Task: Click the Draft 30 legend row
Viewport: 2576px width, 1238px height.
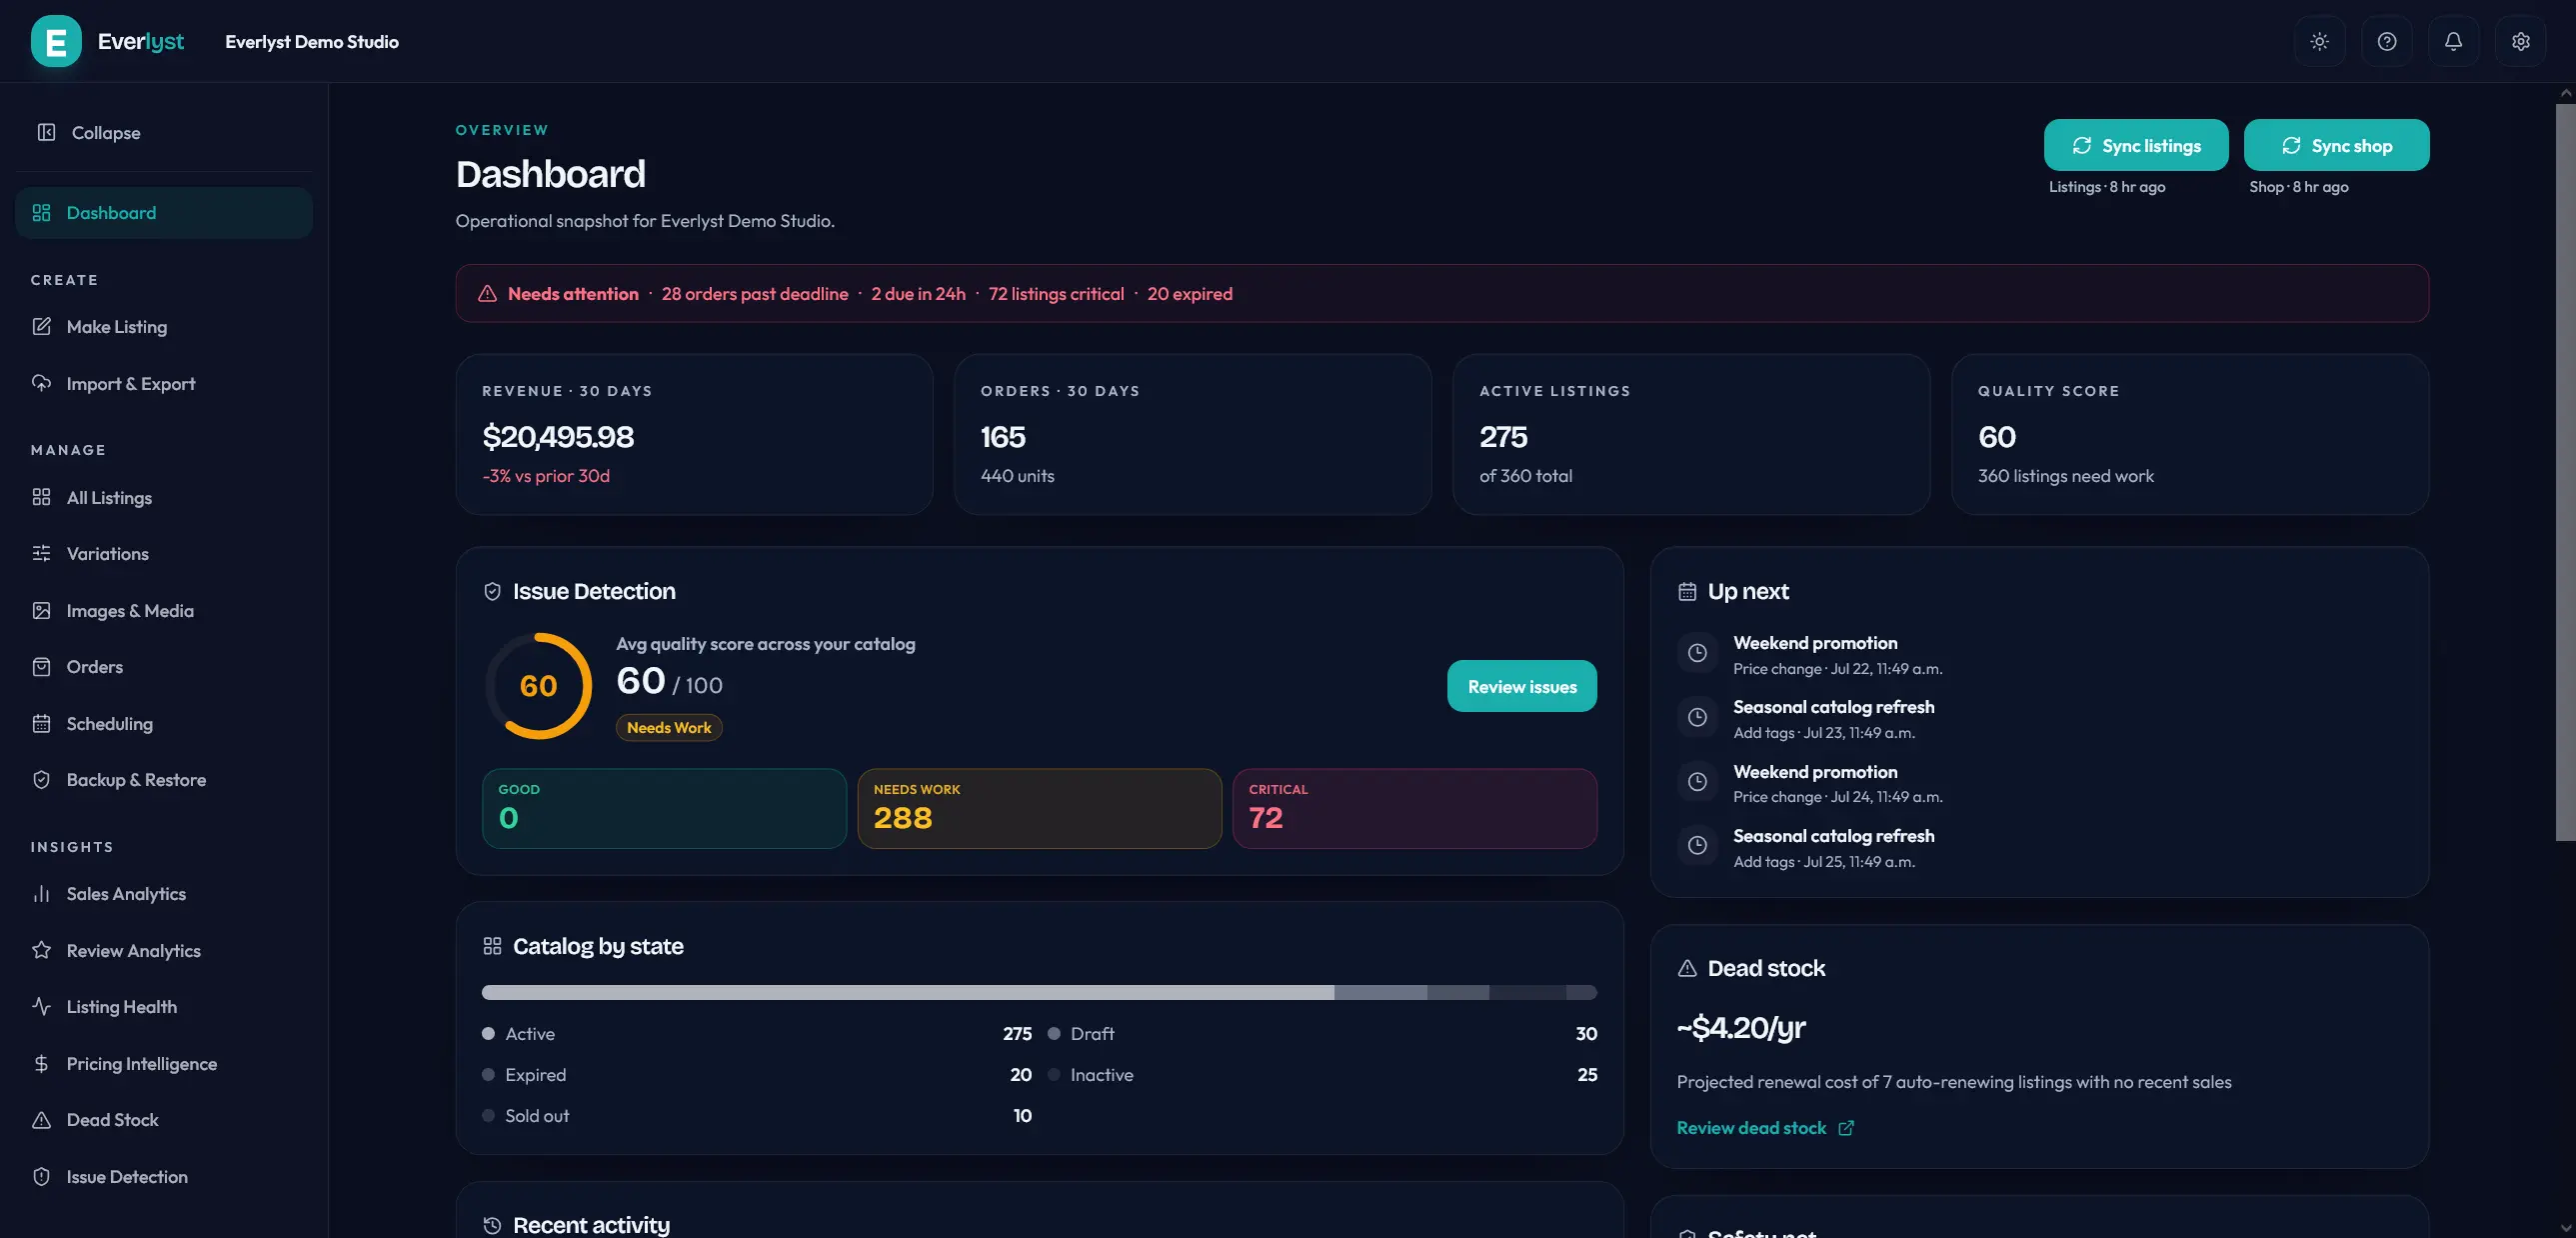Action: (x=1322, y=1034)
